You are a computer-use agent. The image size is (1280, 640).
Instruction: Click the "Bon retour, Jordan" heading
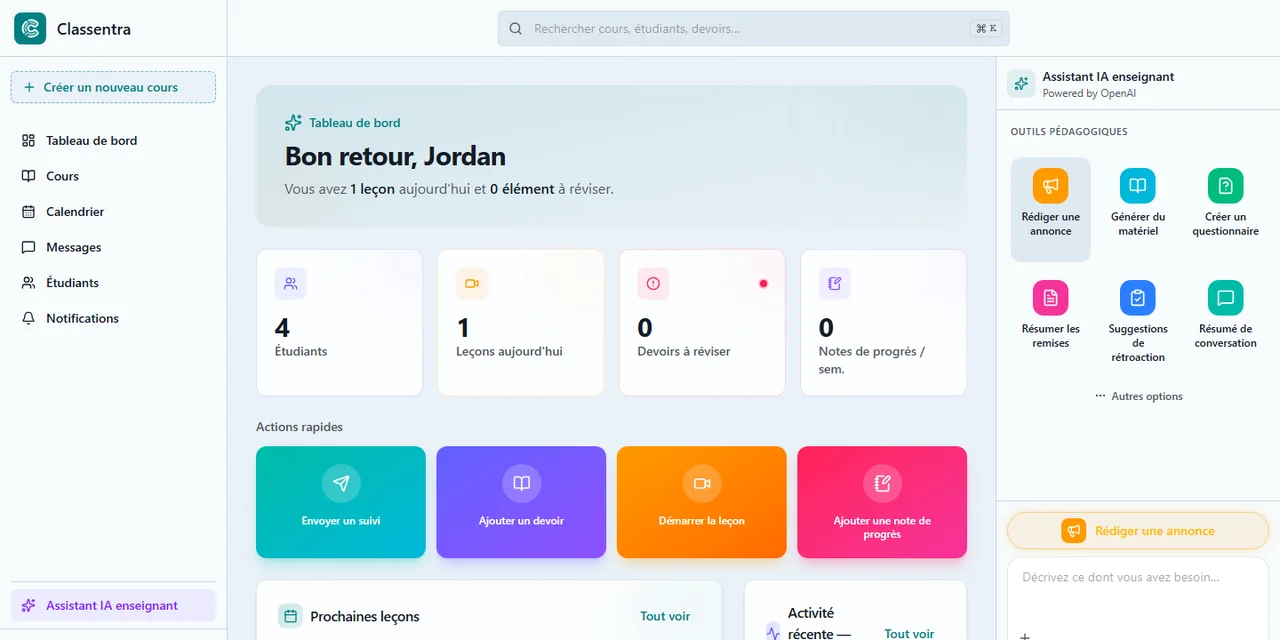coord(395,156)
